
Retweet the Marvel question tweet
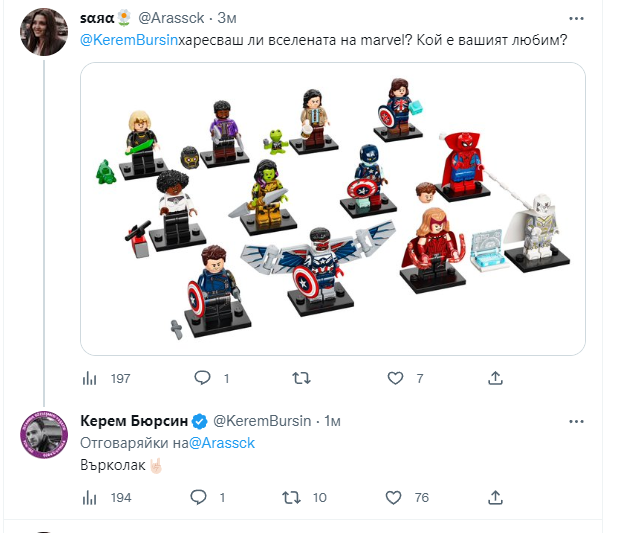[x=300, y=378]
